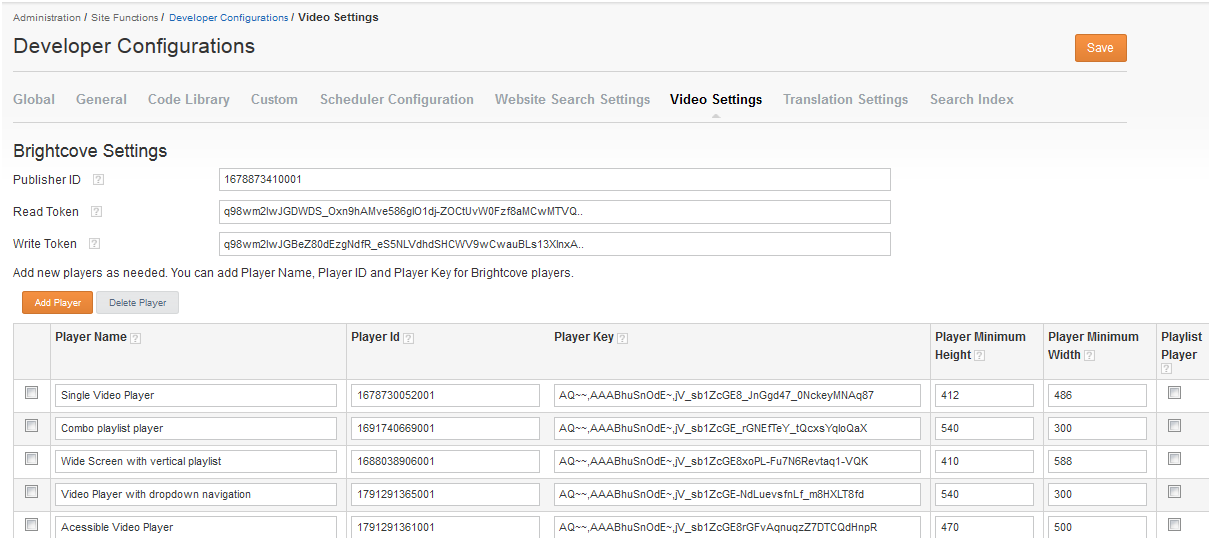Edit minimum width 588 for Wide Screen row
The image size is (1211, 540).
pyautogui.click(x=1097, y=461)
